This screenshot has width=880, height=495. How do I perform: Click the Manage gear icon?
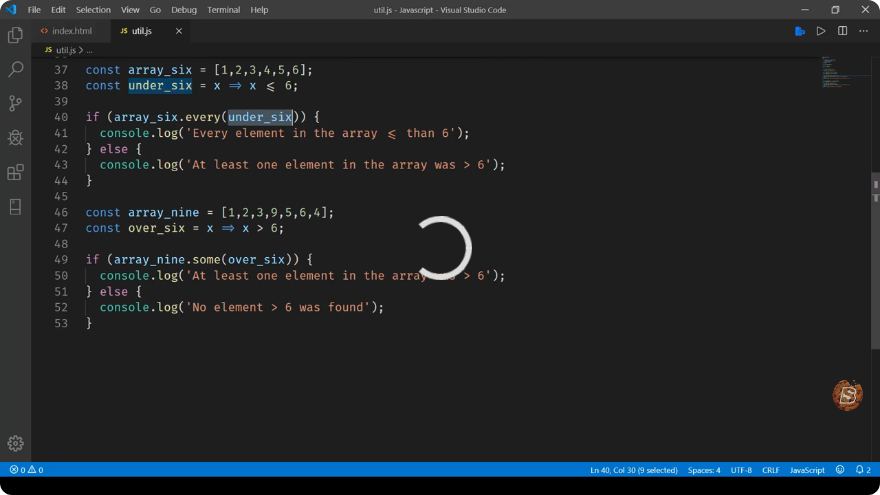click(x=15, y=443)
